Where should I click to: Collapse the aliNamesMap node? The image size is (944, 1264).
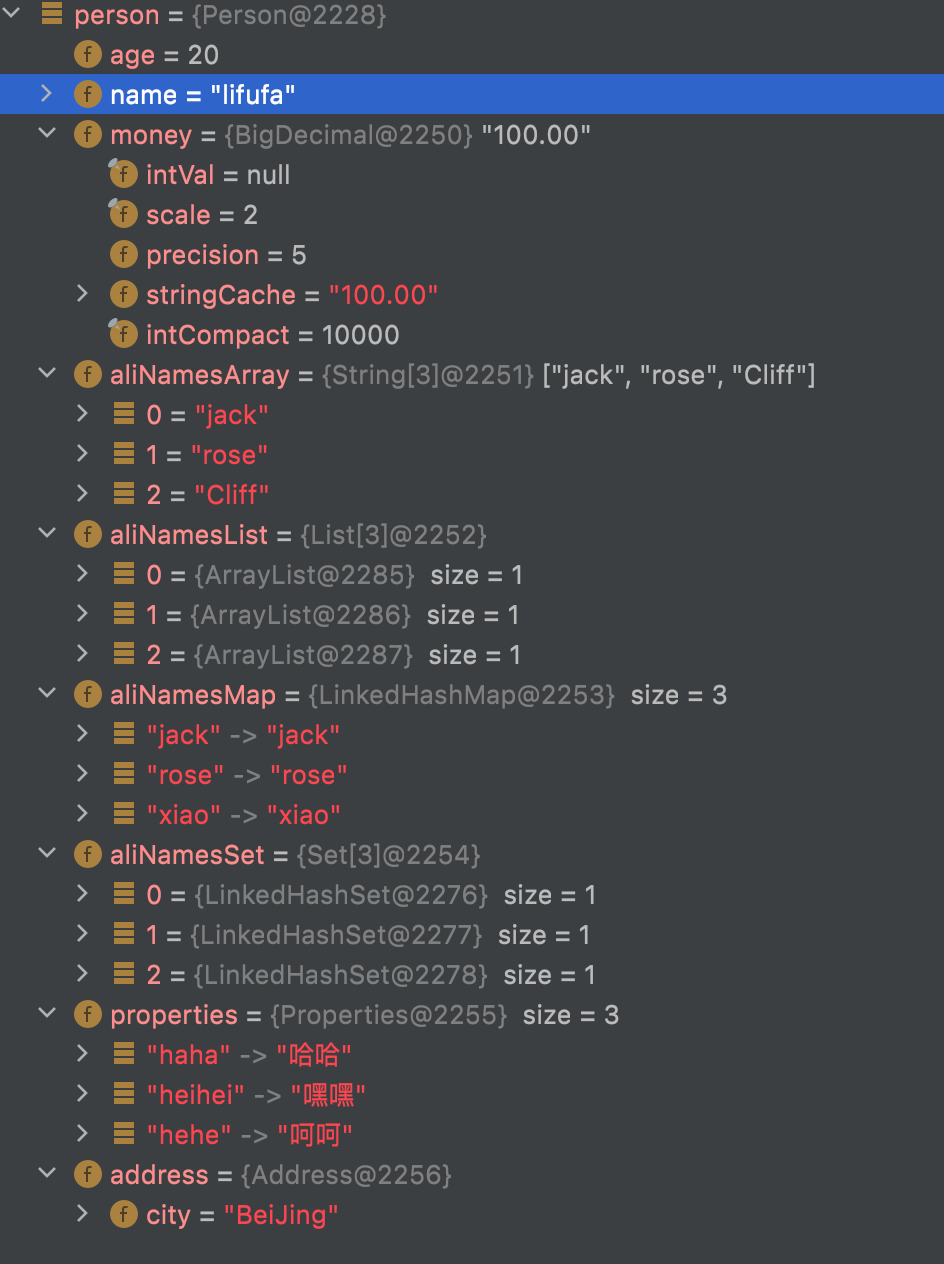[x=47, y=694]
